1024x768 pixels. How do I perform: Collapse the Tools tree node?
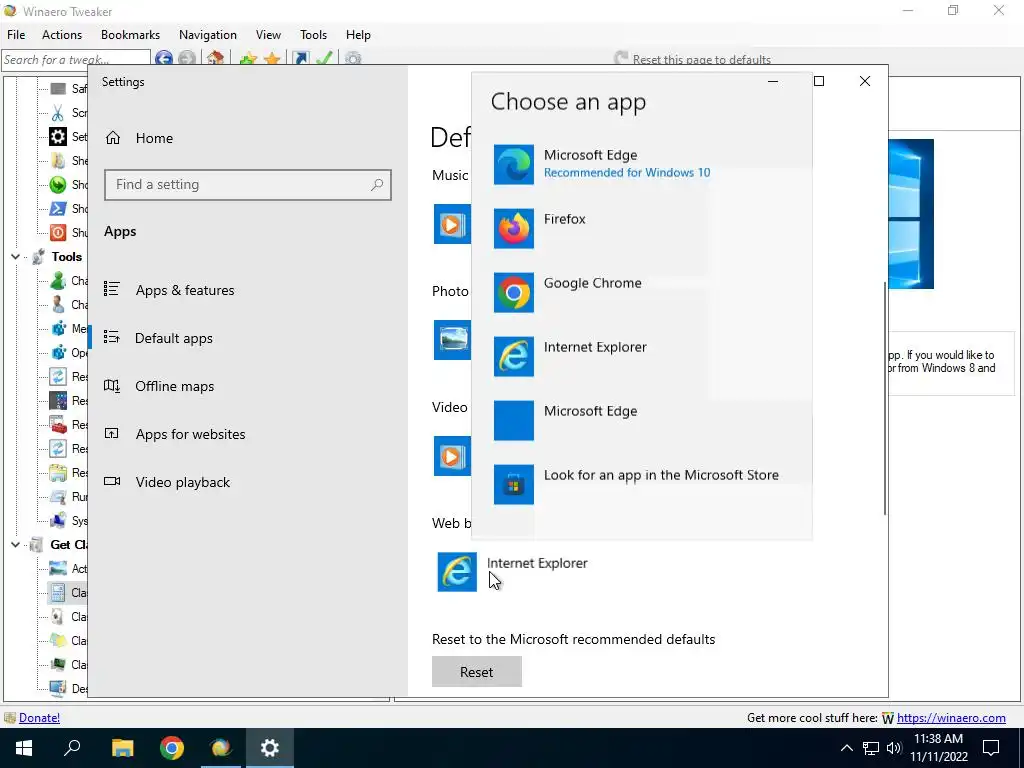coord(15,257)
